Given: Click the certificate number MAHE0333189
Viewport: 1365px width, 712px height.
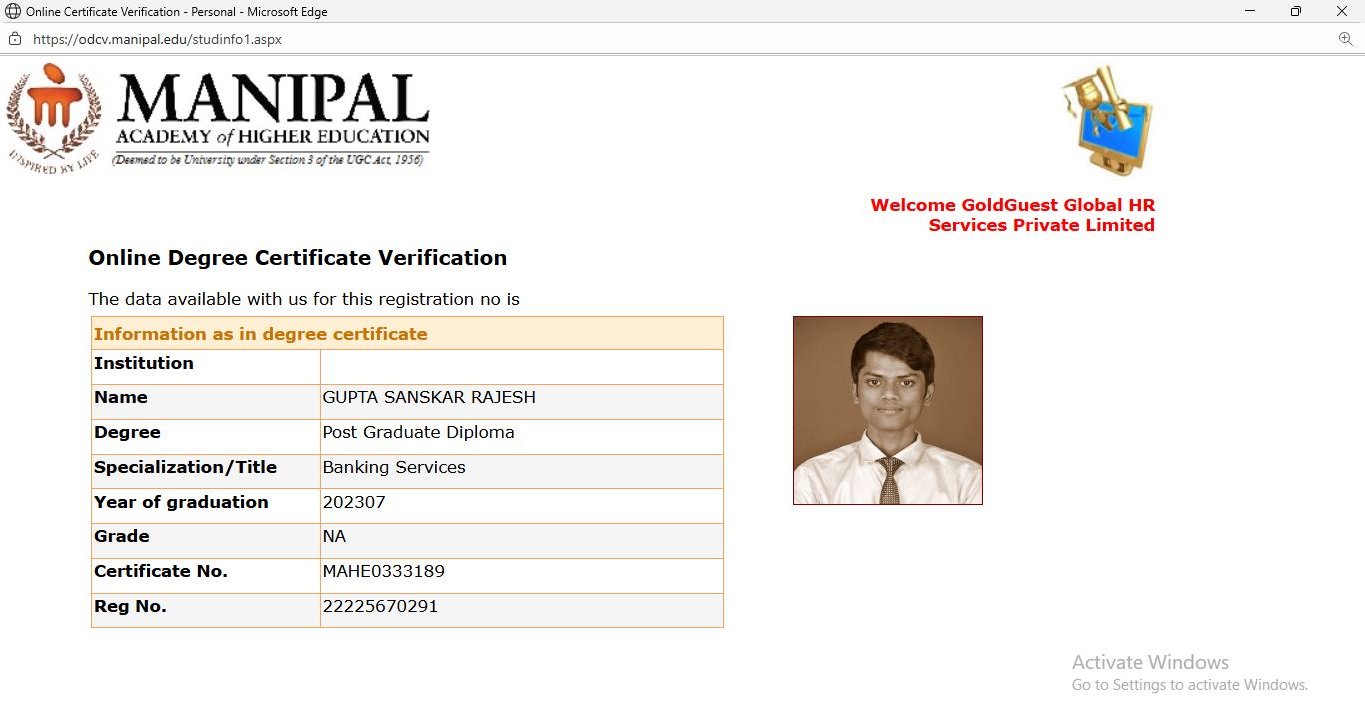Looking at the screenshot, I should pyautogui.click(x=383, y=571).
